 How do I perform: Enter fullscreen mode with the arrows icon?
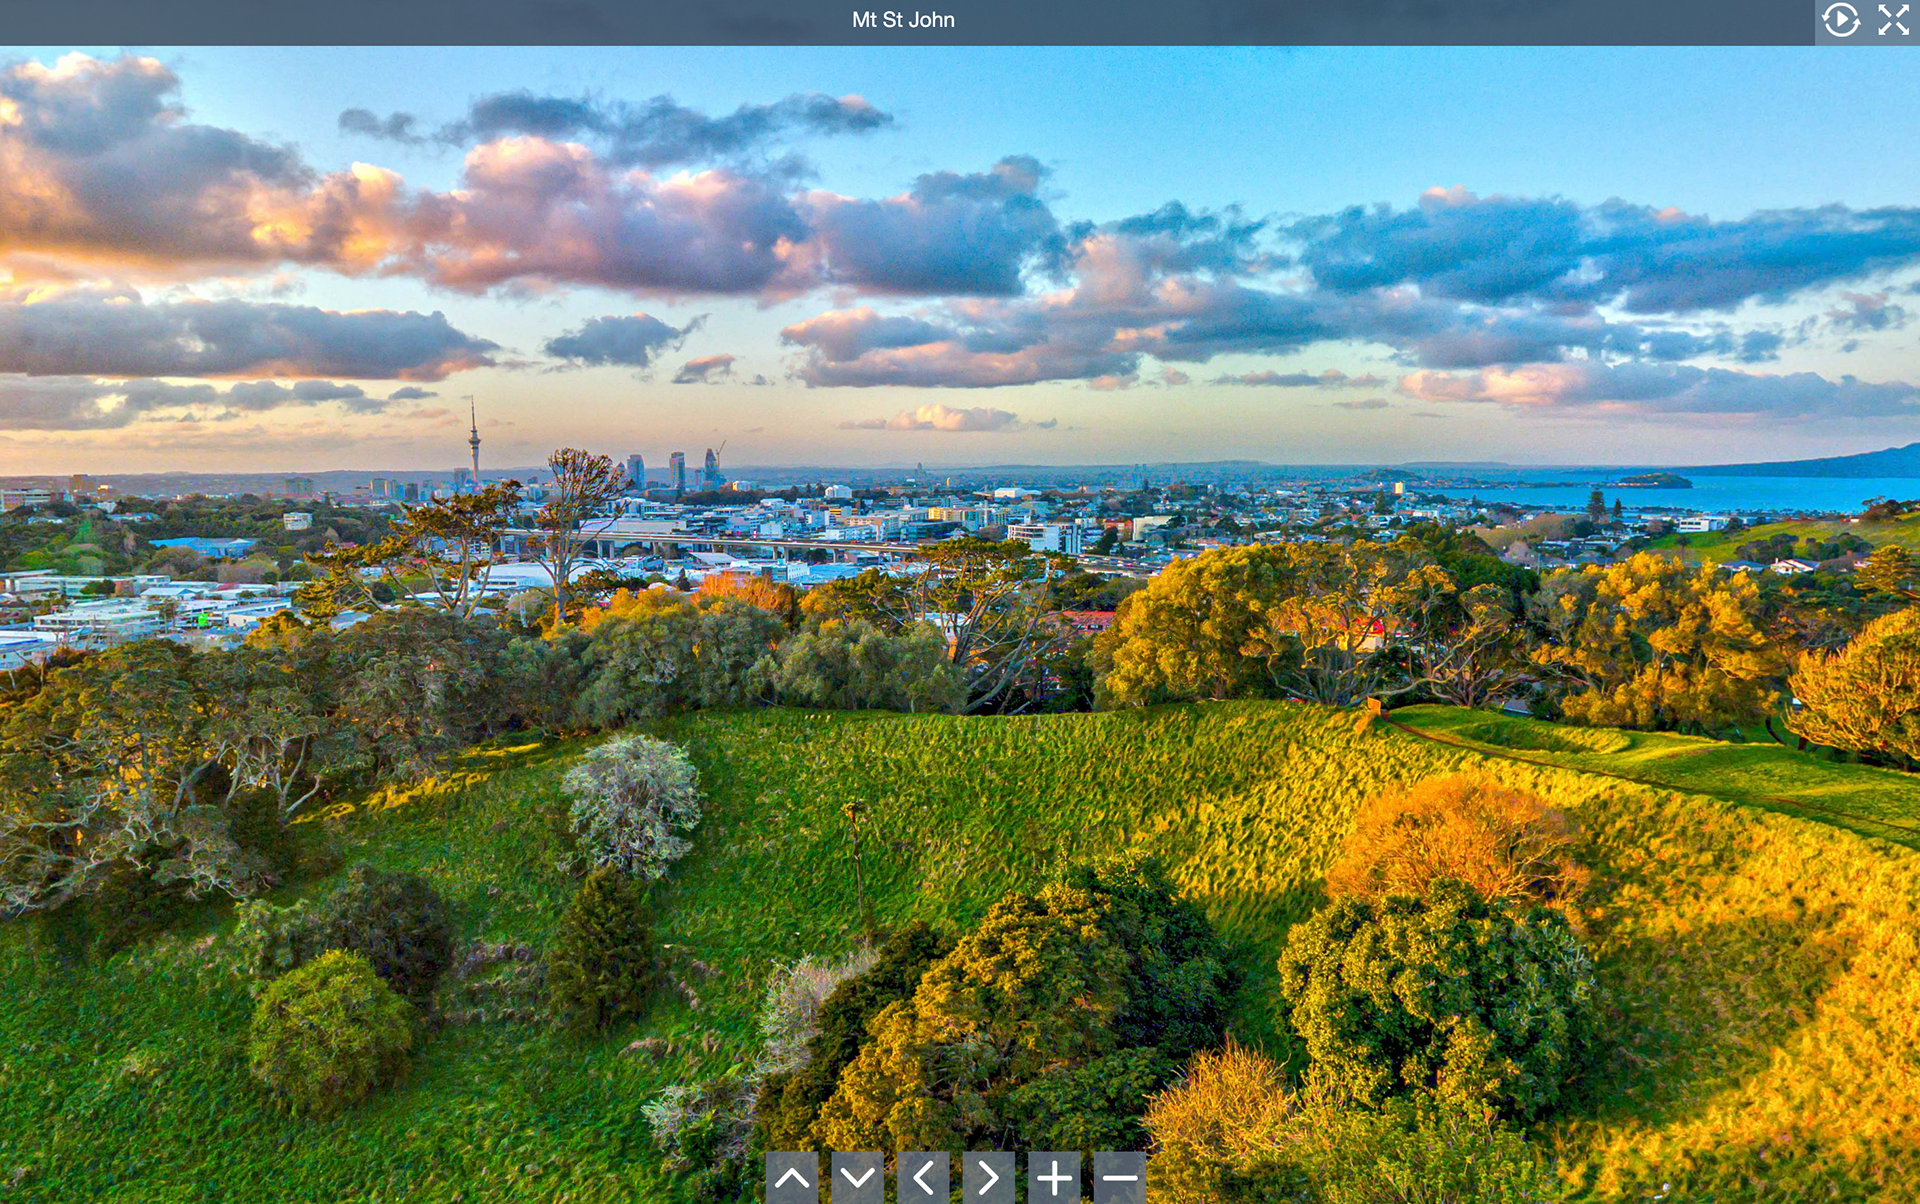(1893, 20)
